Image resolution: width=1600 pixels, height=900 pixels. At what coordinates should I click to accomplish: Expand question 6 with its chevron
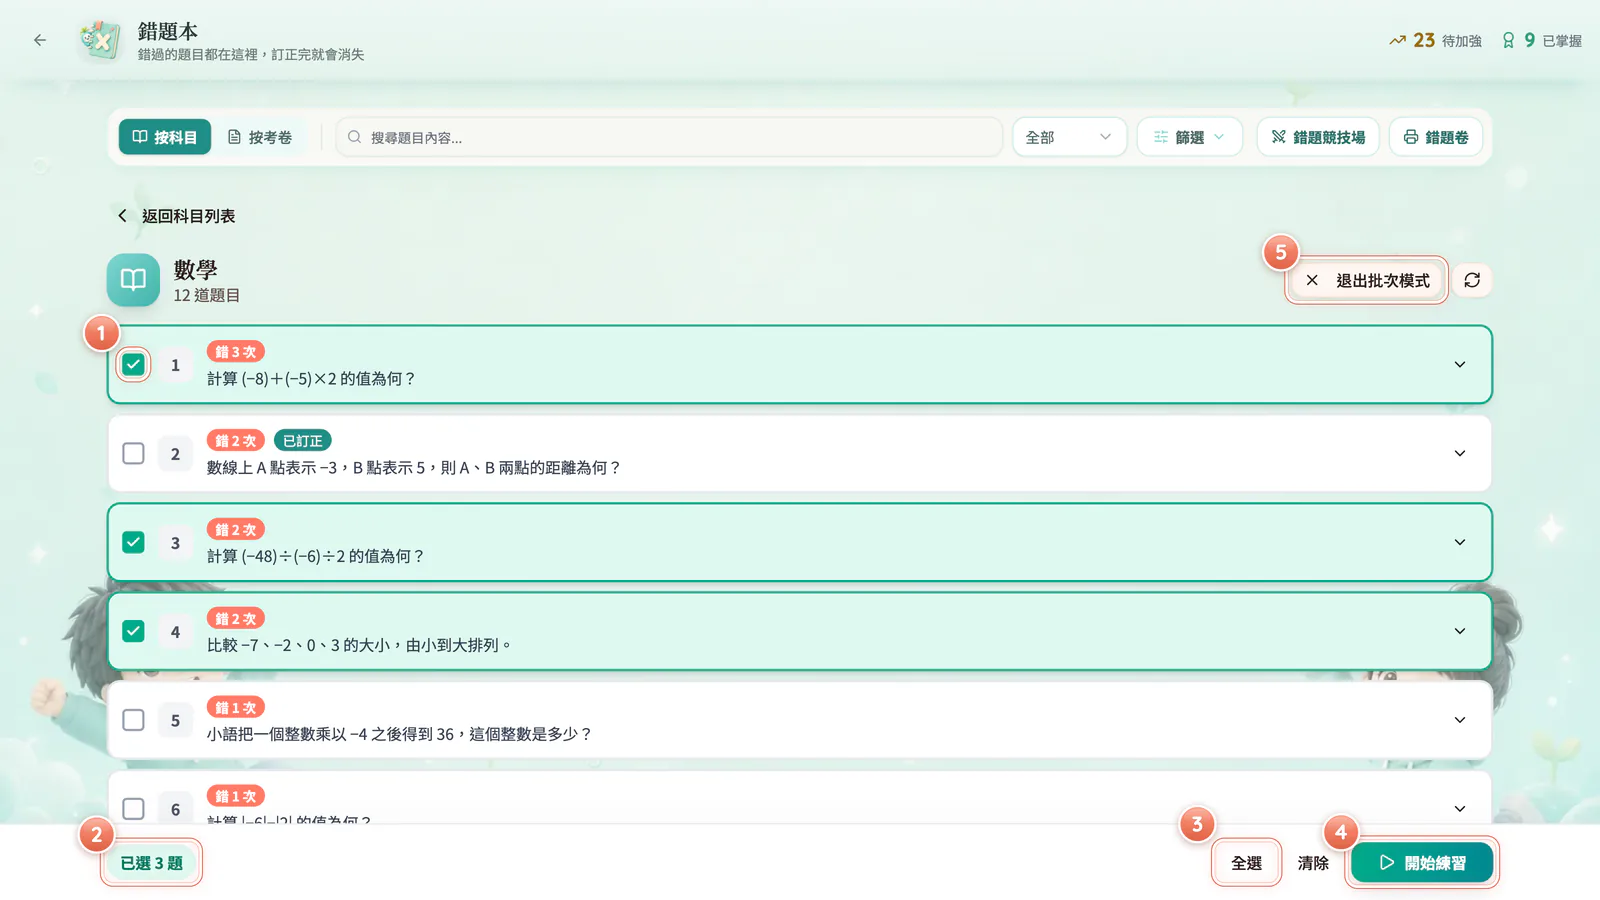pyautogui.click(x=1460, y=808)
